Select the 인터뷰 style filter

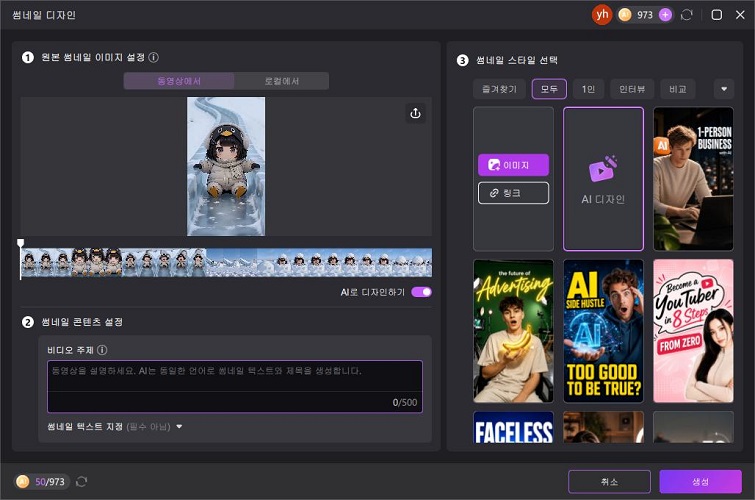click(632, 89)
